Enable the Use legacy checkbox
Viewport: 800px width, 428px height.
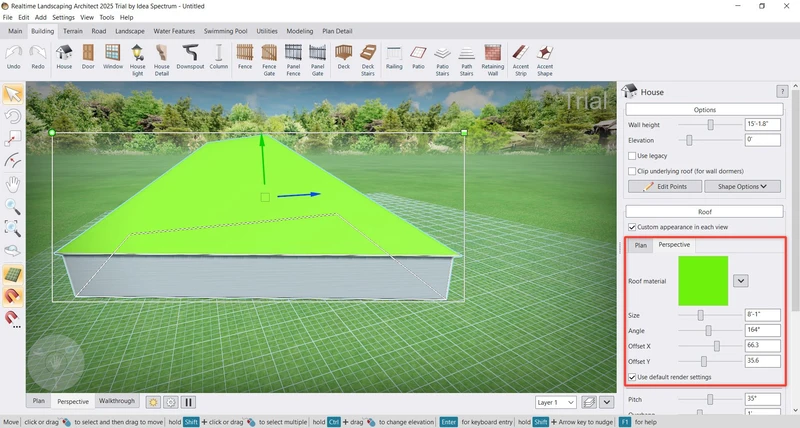point(632,156)
